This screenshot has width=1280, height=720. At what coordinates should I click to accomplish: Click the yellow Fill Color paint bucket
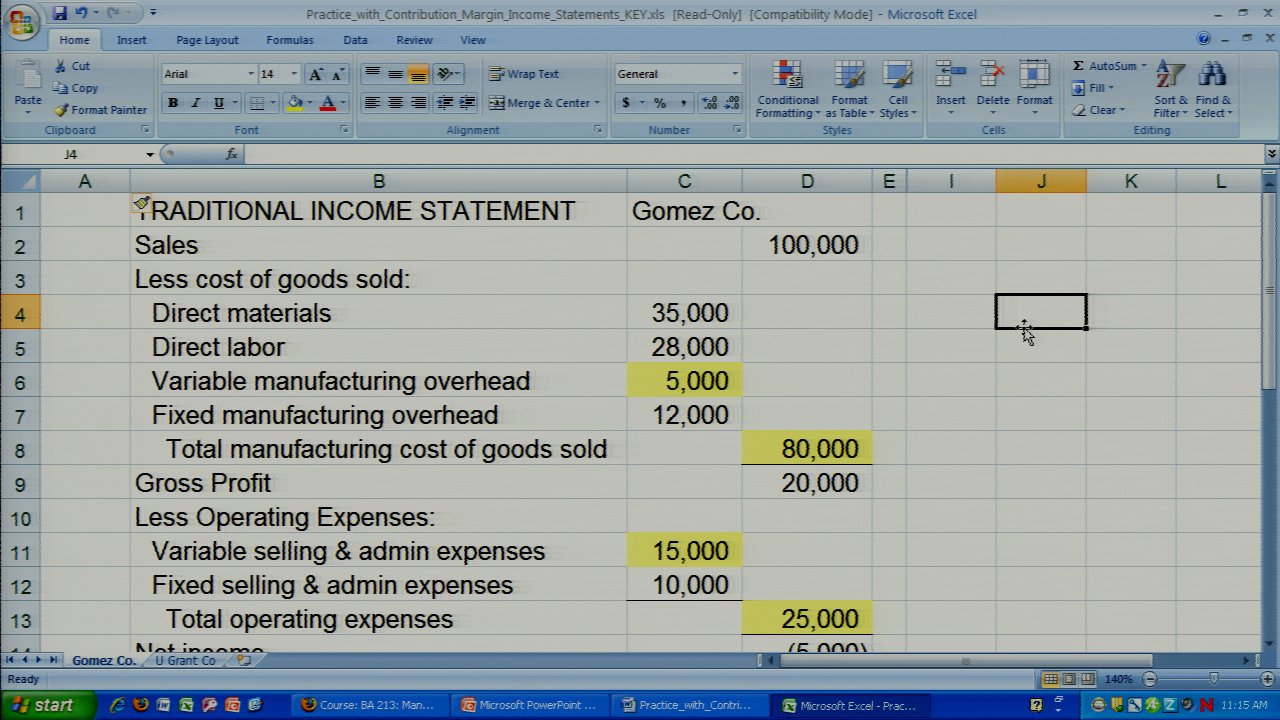coord(294,103)
